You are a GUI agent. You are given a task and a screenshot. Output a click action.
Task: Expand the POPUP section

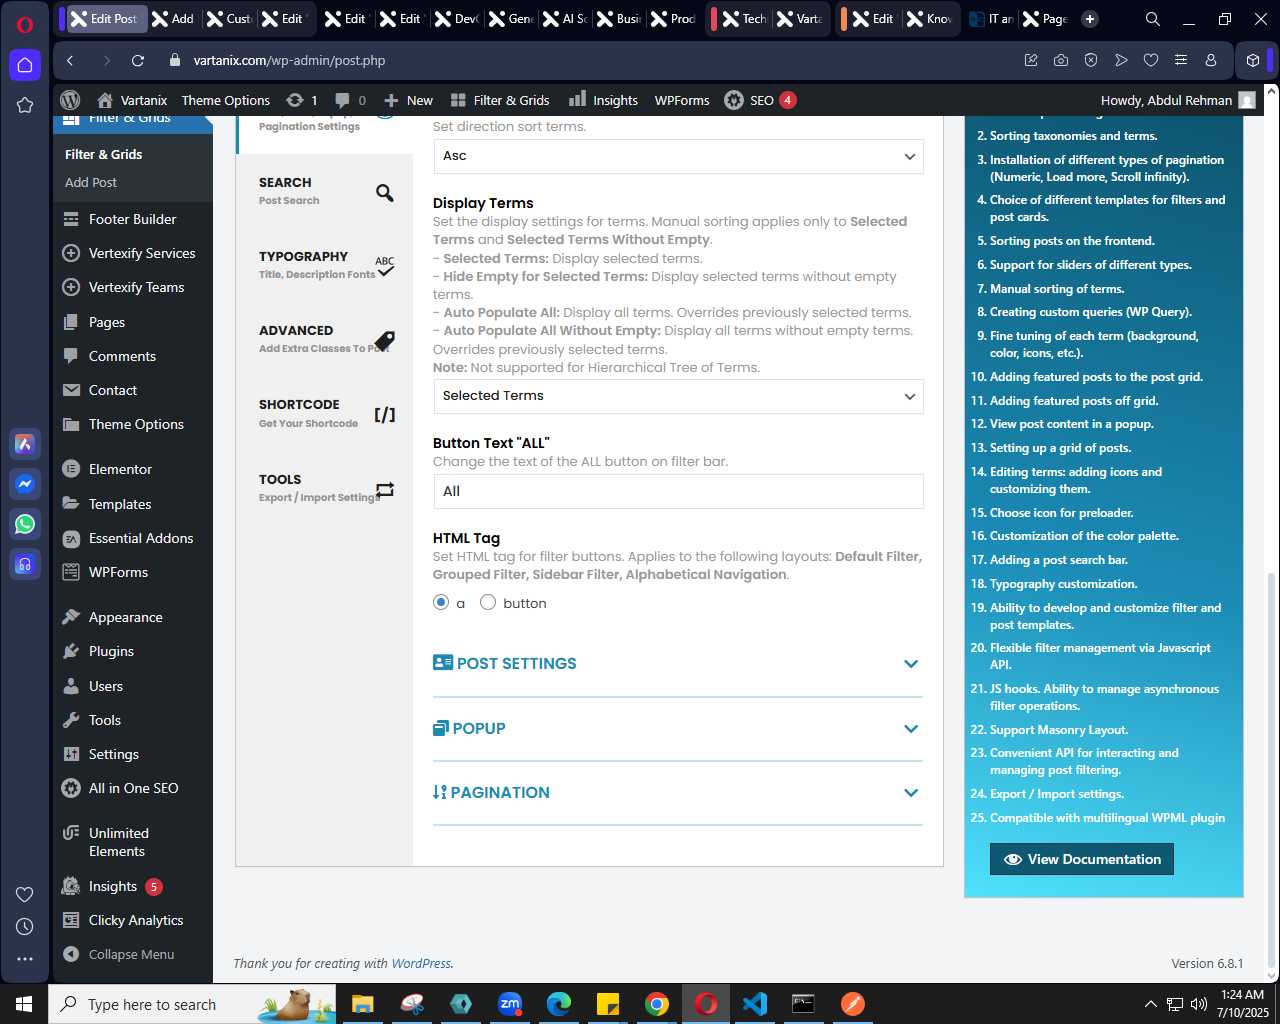[677, 729]
